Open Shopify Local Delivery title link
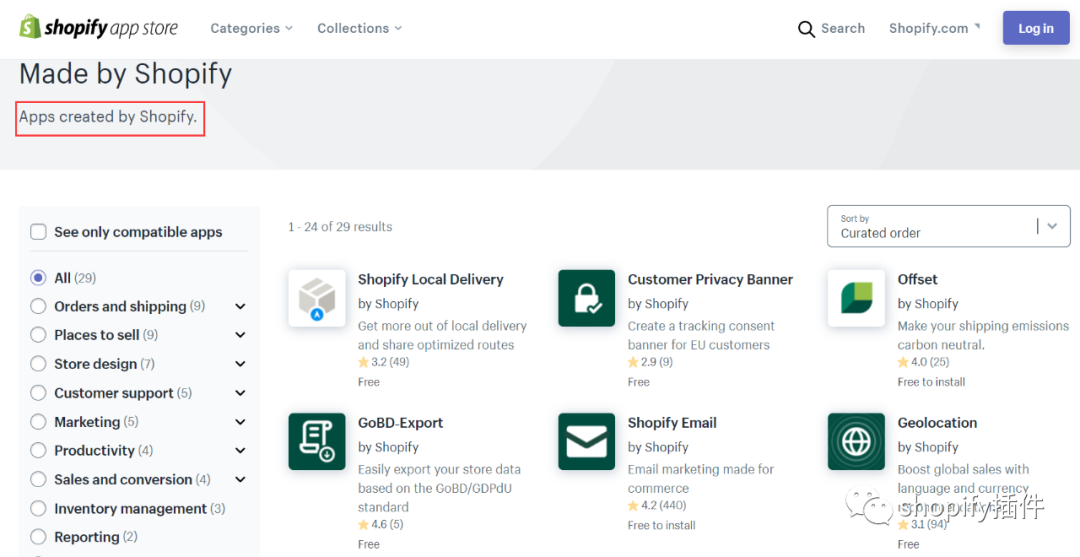 point(430,280)
